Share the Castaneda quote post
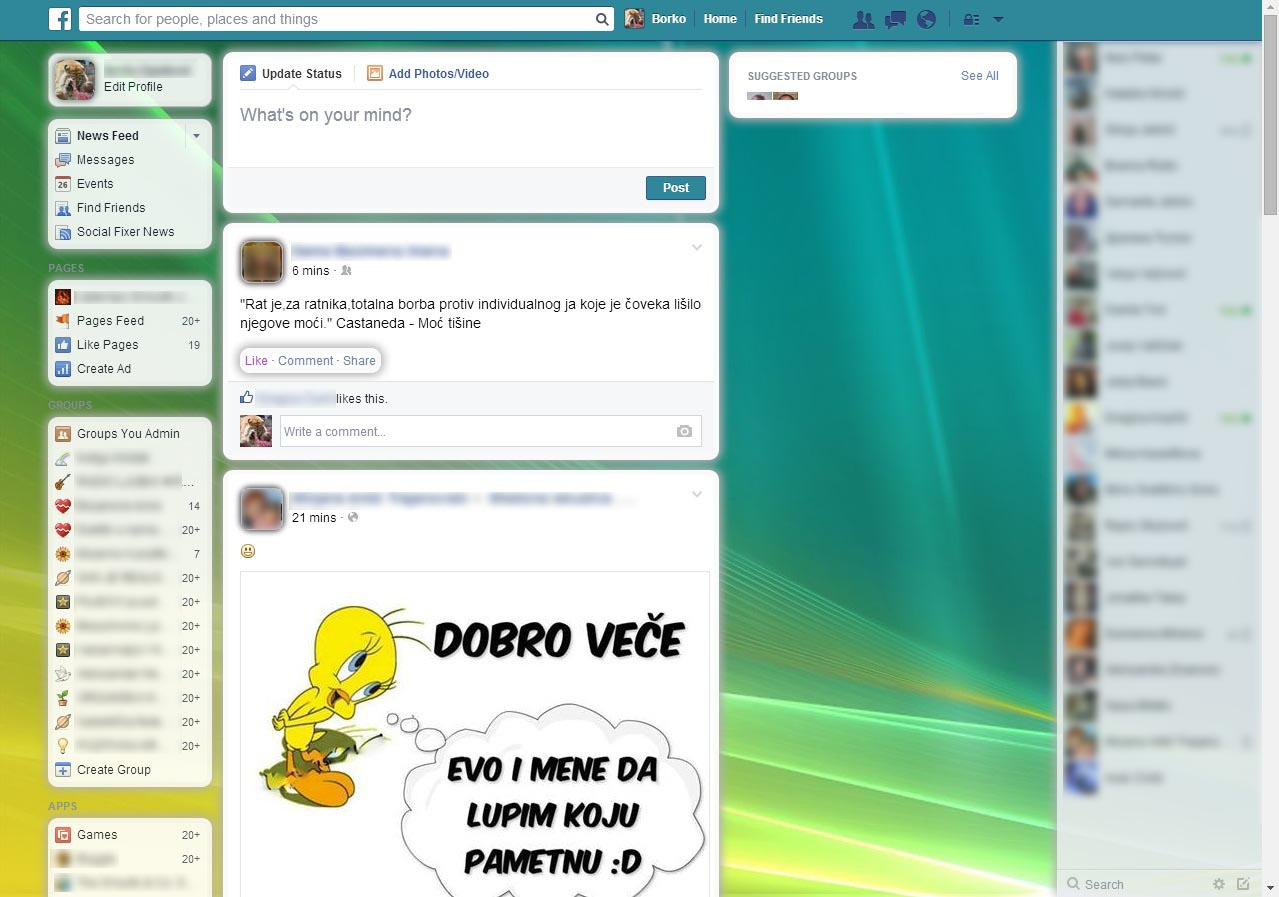The height and width of the screenshot is (897, 1279). click(359, 361)
